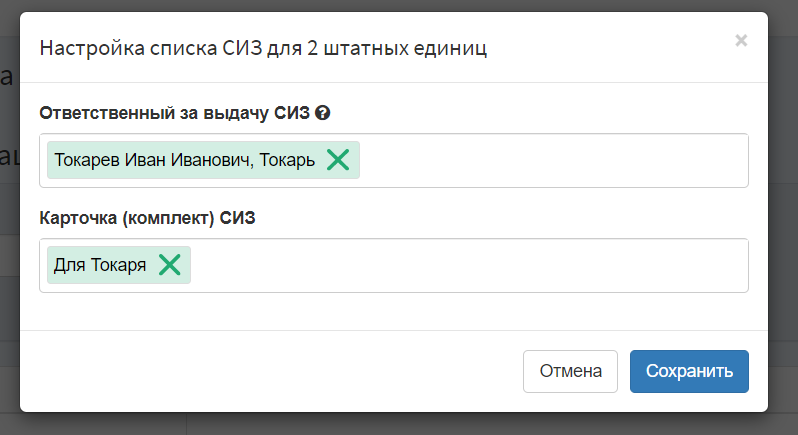
Task: Click empty space right of the Для Токаря tag
Action: coord(469,265)
